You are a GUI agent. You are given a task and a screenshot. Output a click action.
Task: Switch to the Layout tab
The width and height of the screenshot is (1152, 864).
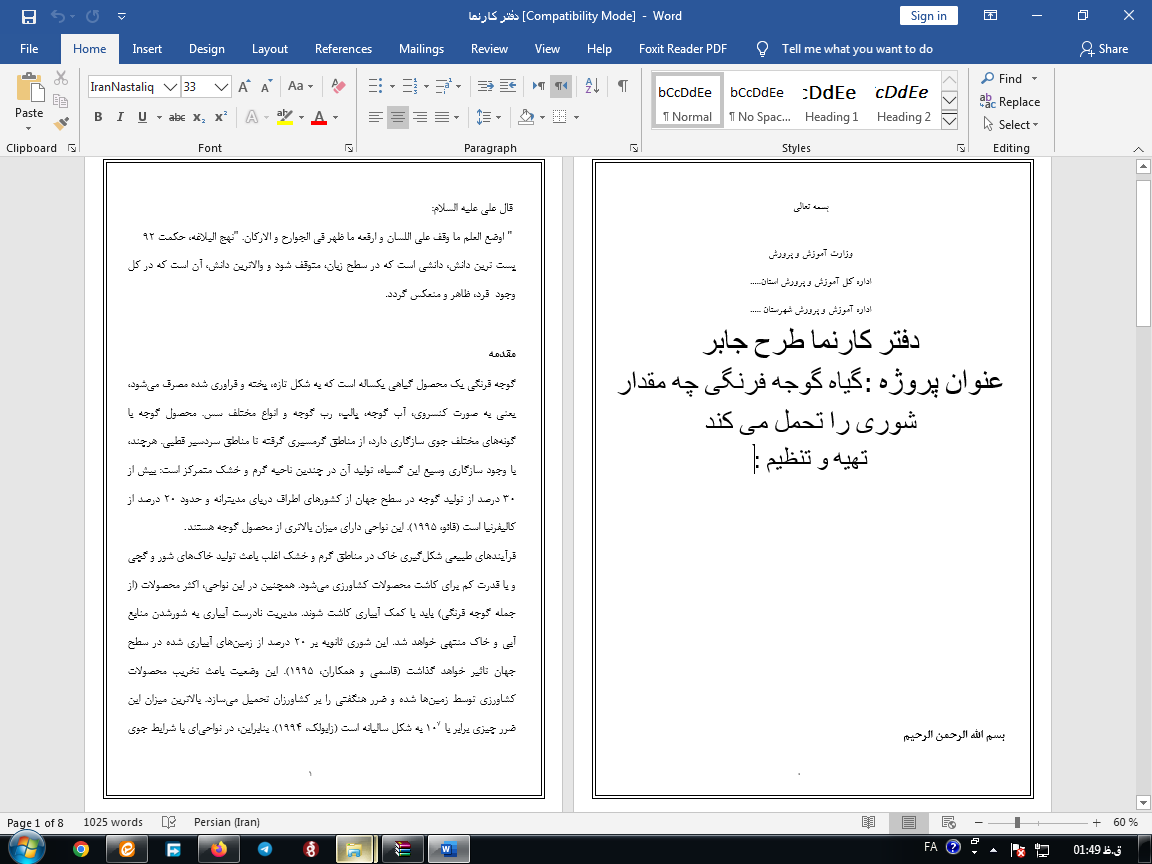pyautogui.click(x=269, y=49)
